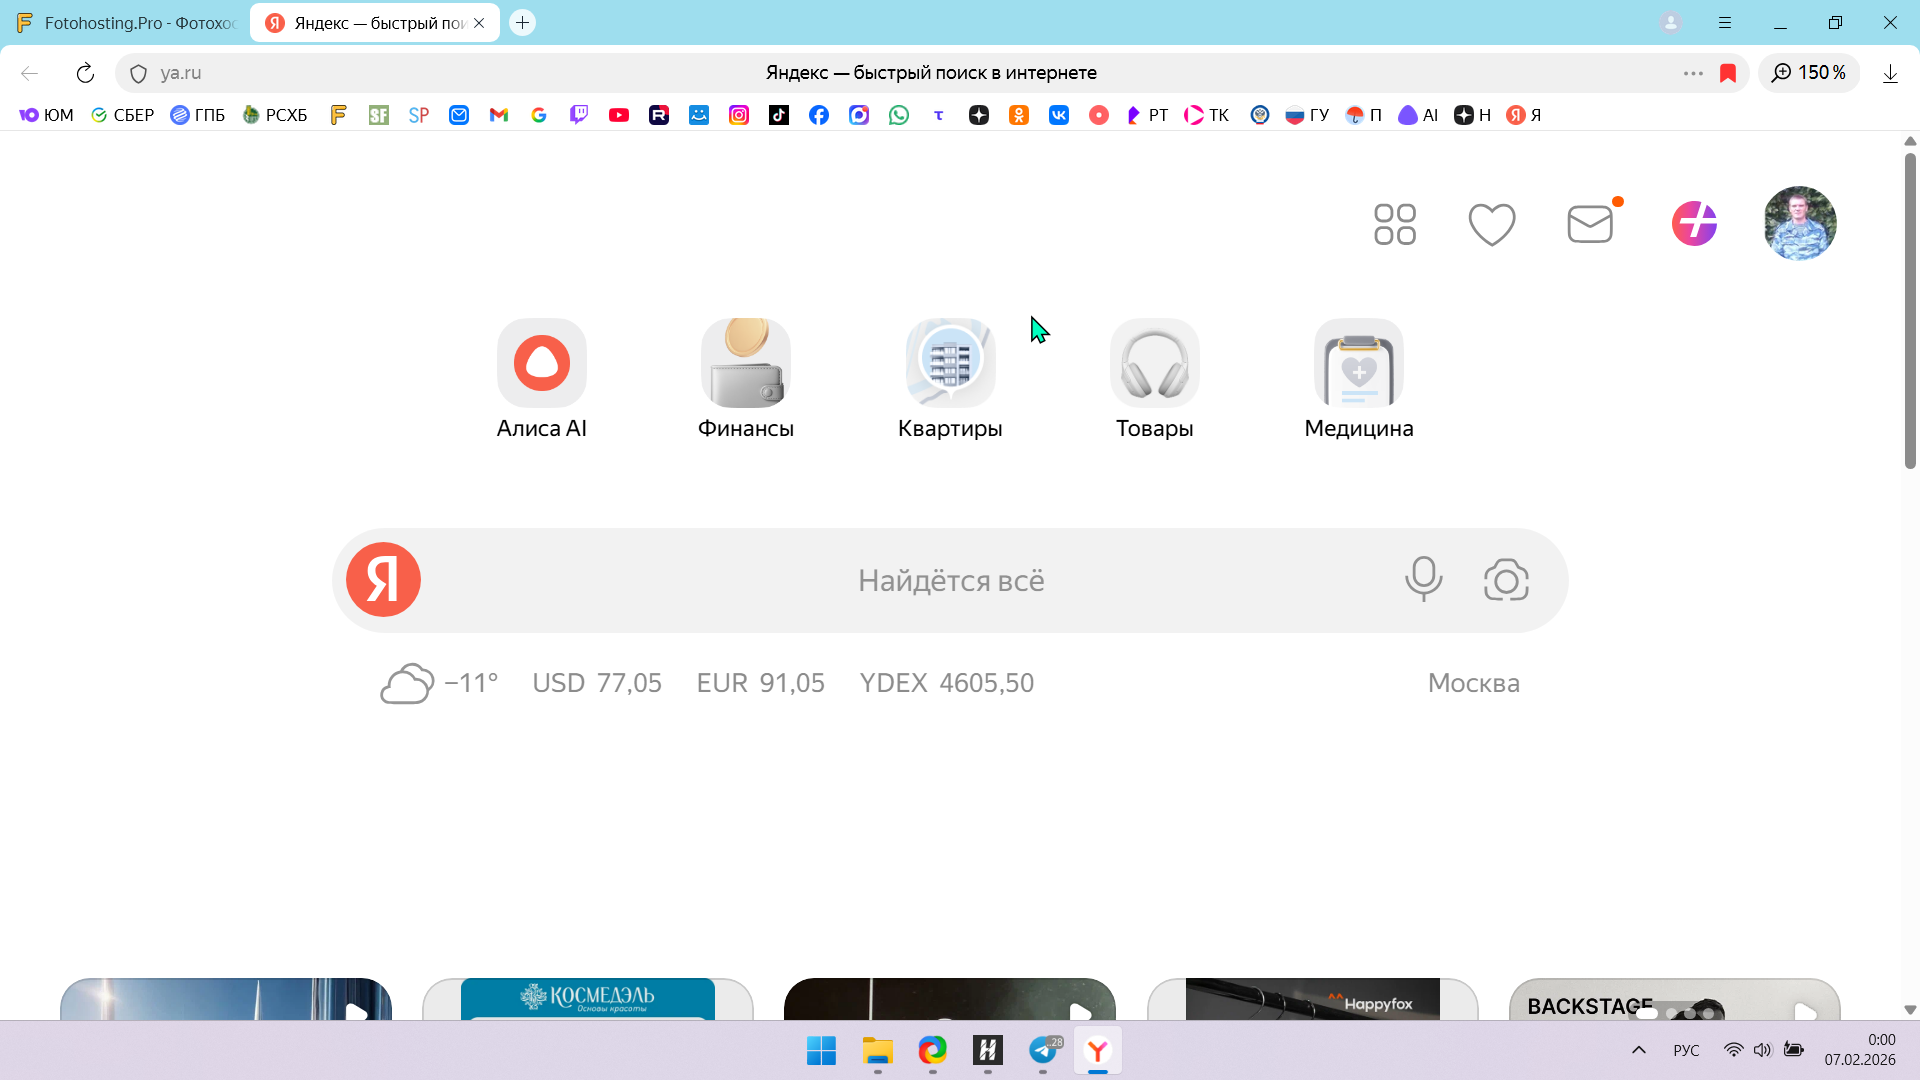The width and height of the screenshot is (1920, 1080).
Task: Open all services grid icon
Action: [1395, 224]
